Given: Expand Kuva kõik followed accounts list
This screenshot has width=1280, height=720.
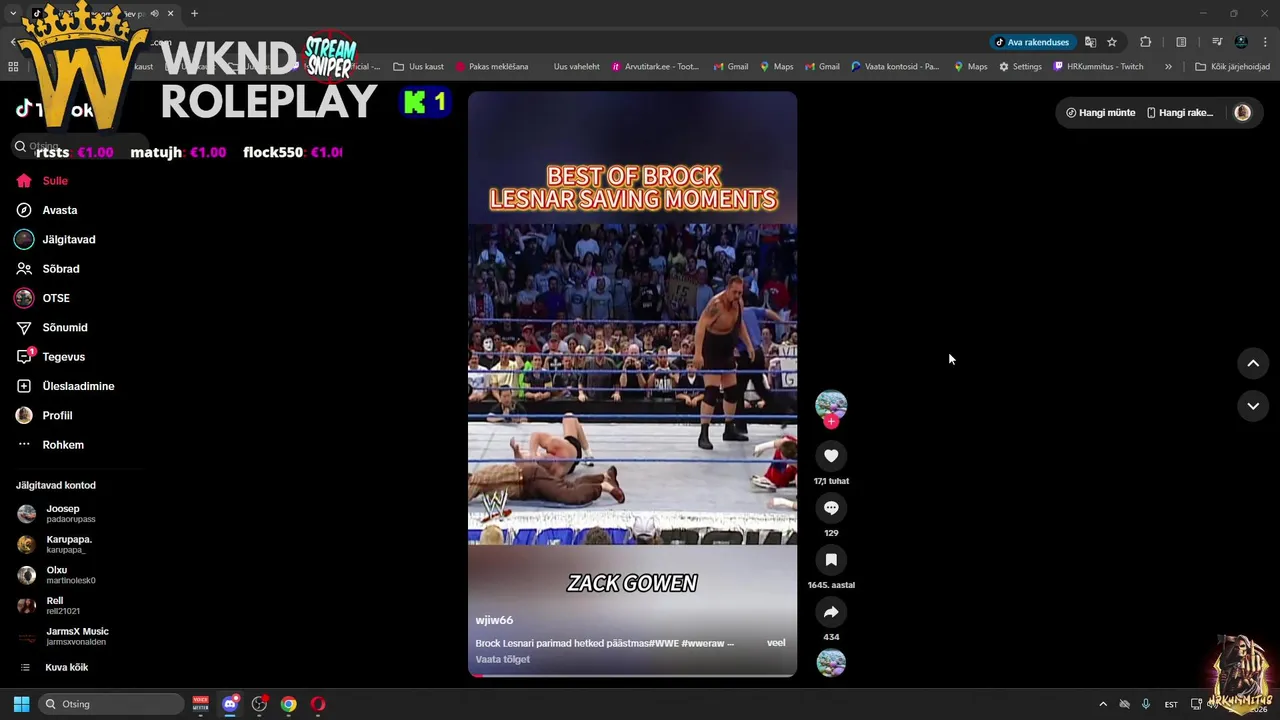Looking at the screenshot, I should pos(54,667).
